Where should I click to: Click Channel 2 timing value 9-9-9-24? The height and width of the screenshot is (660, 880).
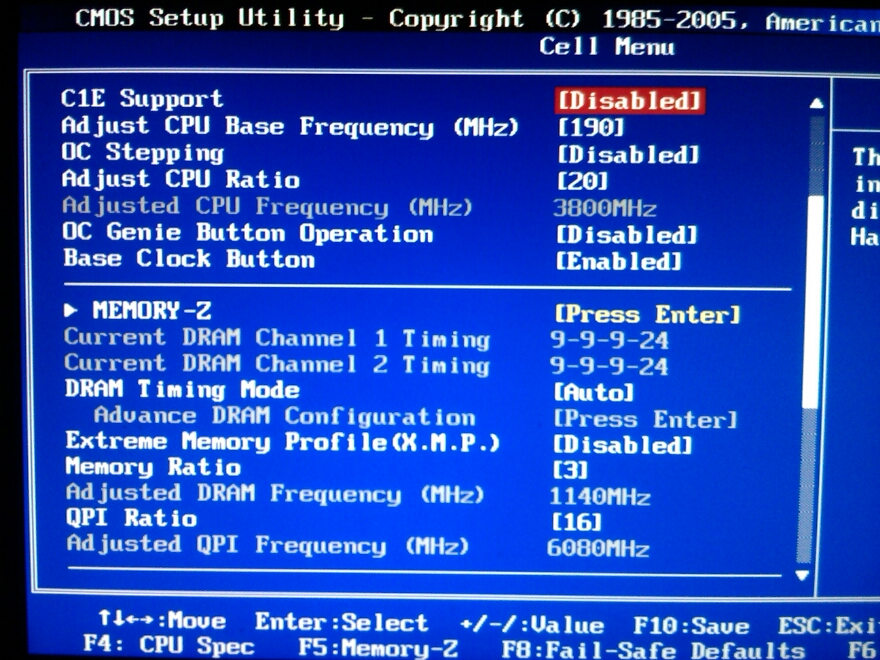coord(609,366)
